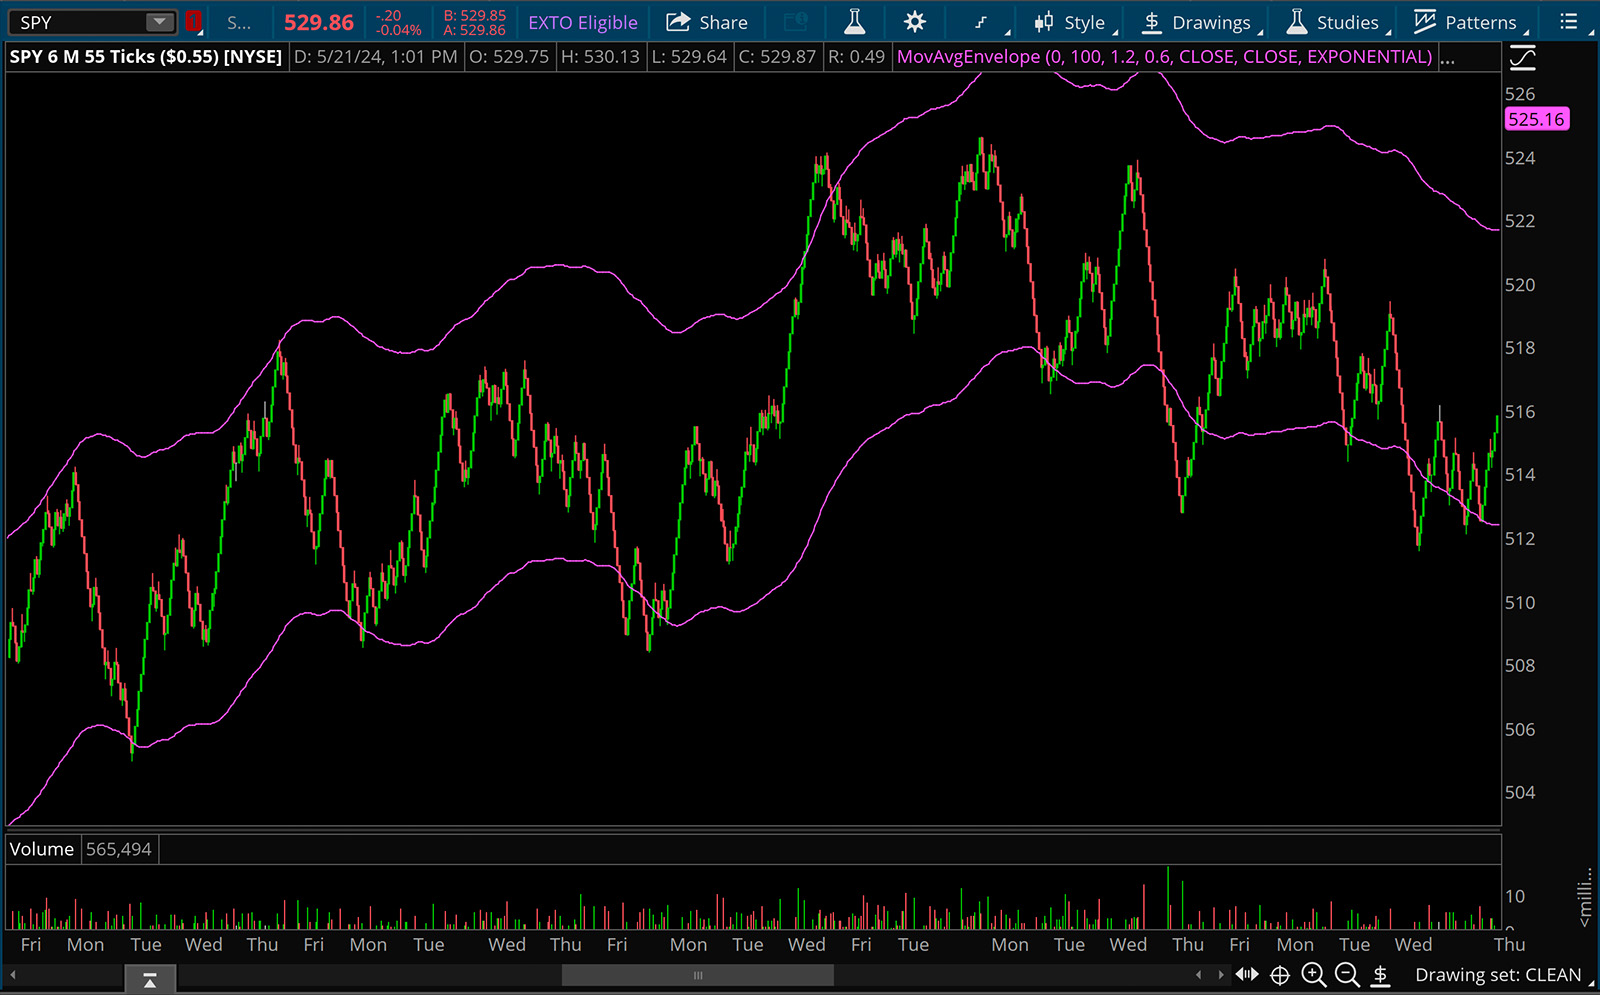Toggle the price axis scale icon
Screen dimensions: 1600x995
[1522, 59]
